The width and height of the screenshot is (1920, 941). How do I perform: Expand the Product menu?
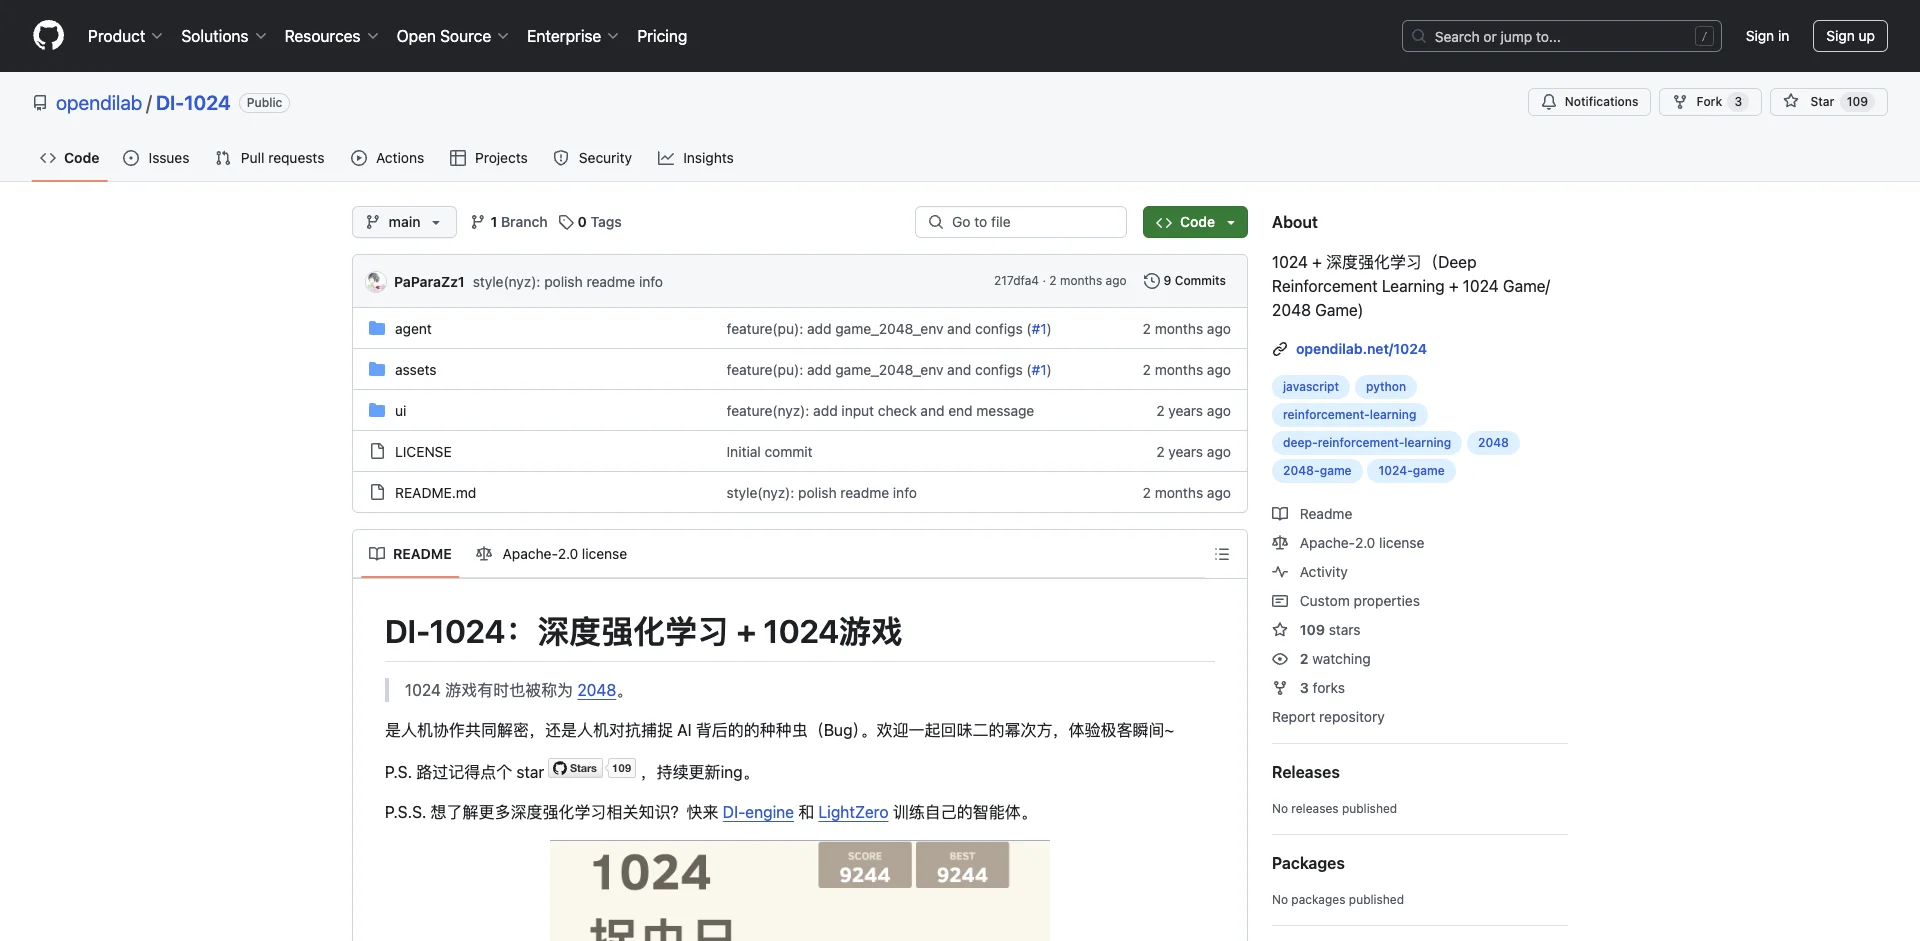pos(125,36)
